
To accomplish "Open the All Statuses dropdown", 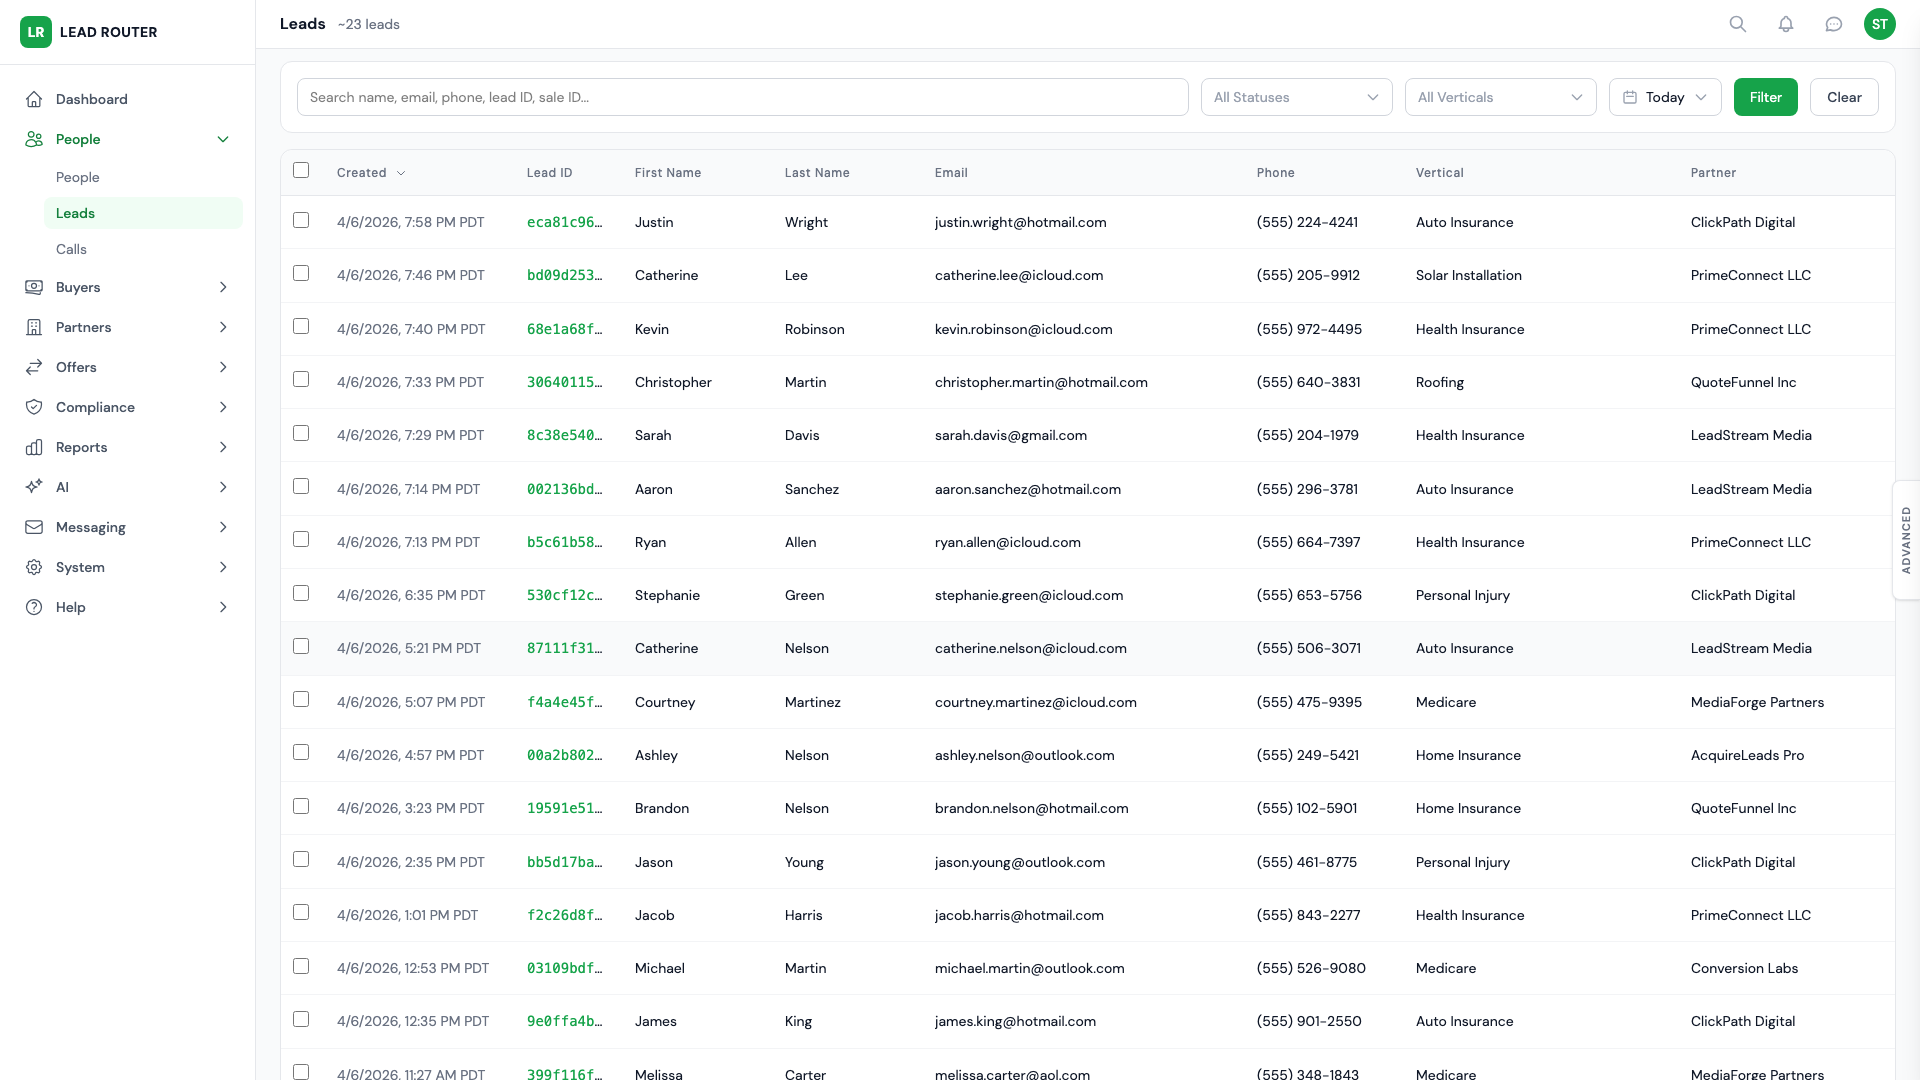I will (x=1296, y=97).
